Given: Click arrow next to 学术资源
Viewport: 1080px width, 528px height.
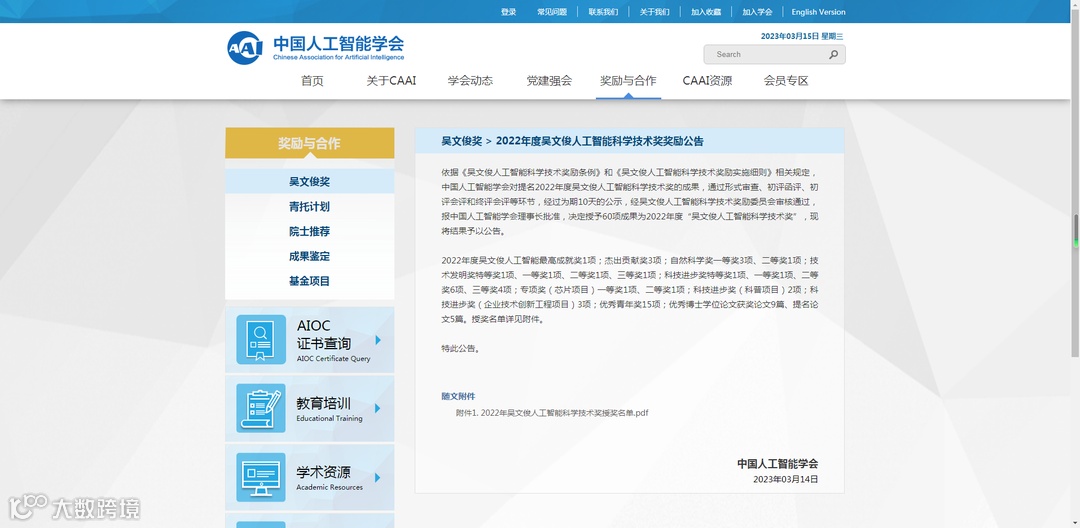Looking at the screenshot, I should click(x=378, y=478).
